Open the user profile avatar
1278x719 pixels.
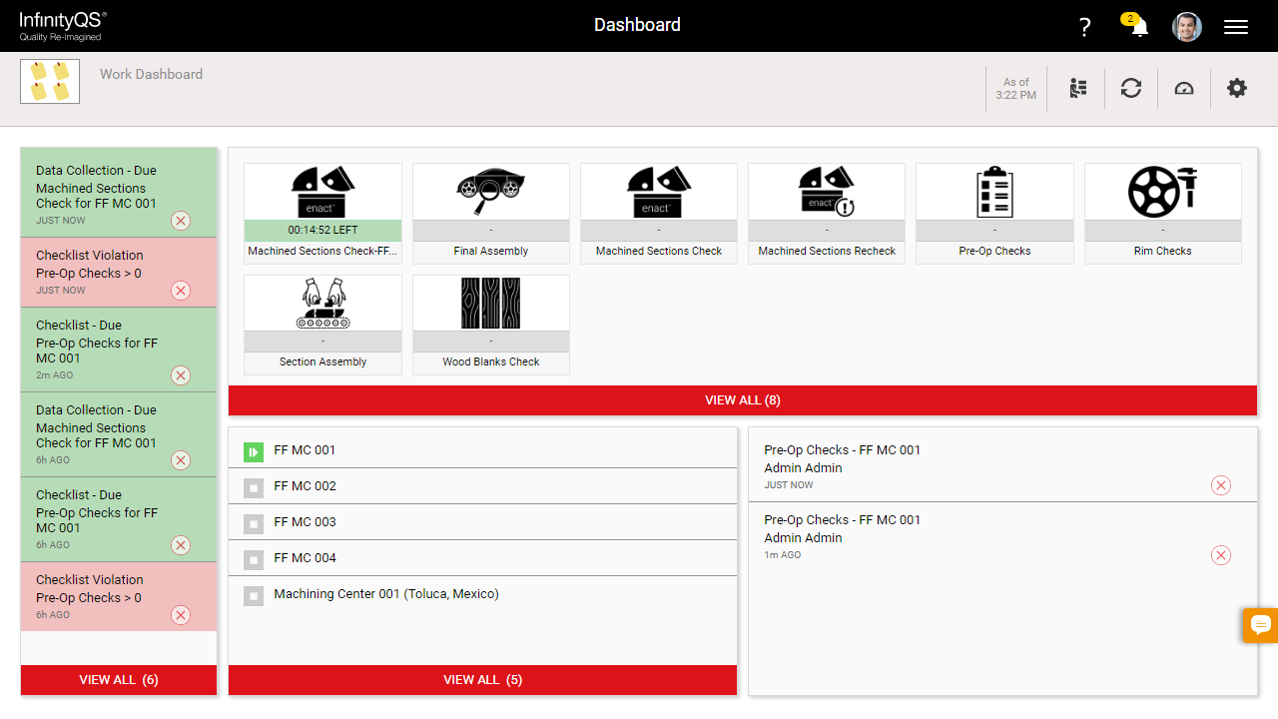(x=1187, y=27)
